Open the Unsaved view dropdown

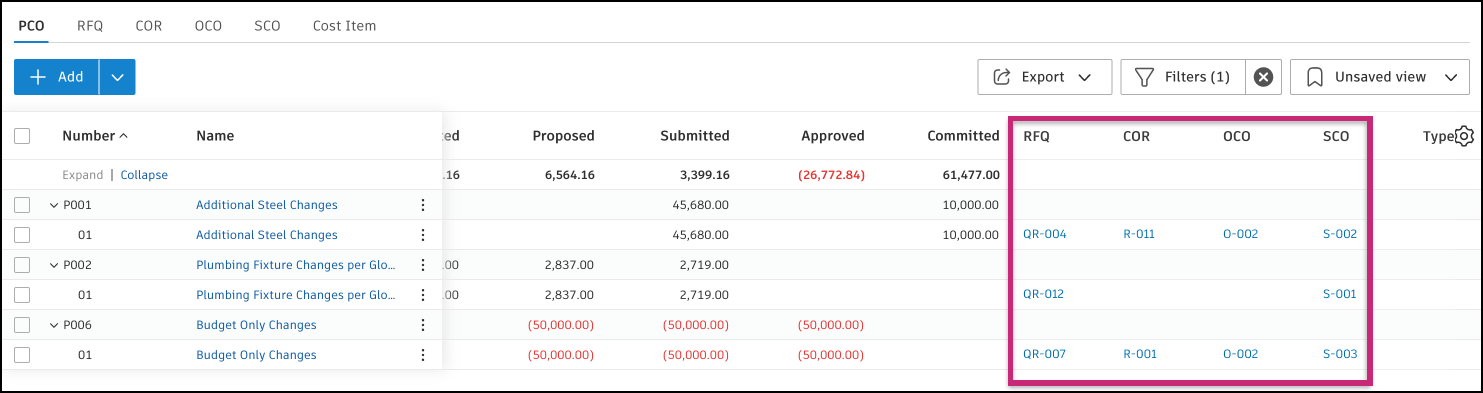(x=1379, y=77)
